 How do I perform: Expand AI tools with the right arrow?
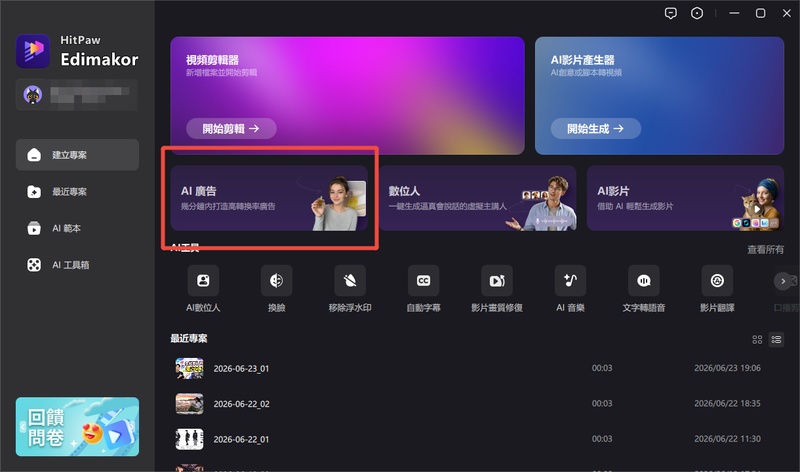tap(783, 281)
